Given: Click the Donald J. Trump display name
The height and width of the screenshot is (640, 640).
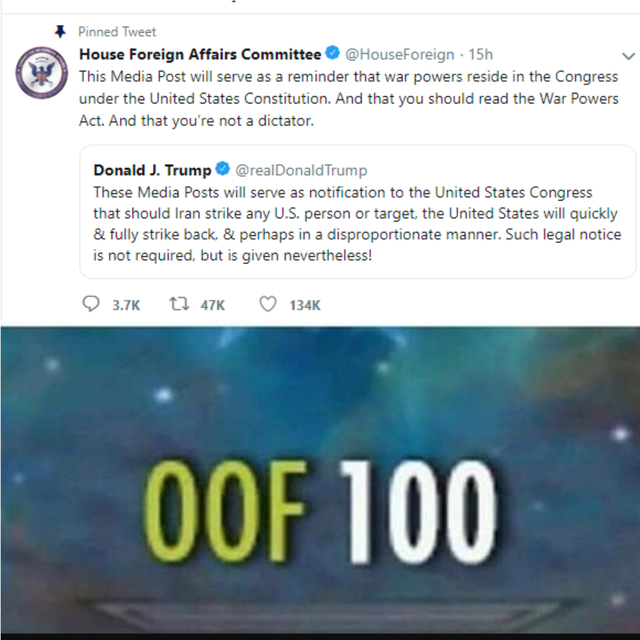Looking at the screenshot, I should (153, 170).
